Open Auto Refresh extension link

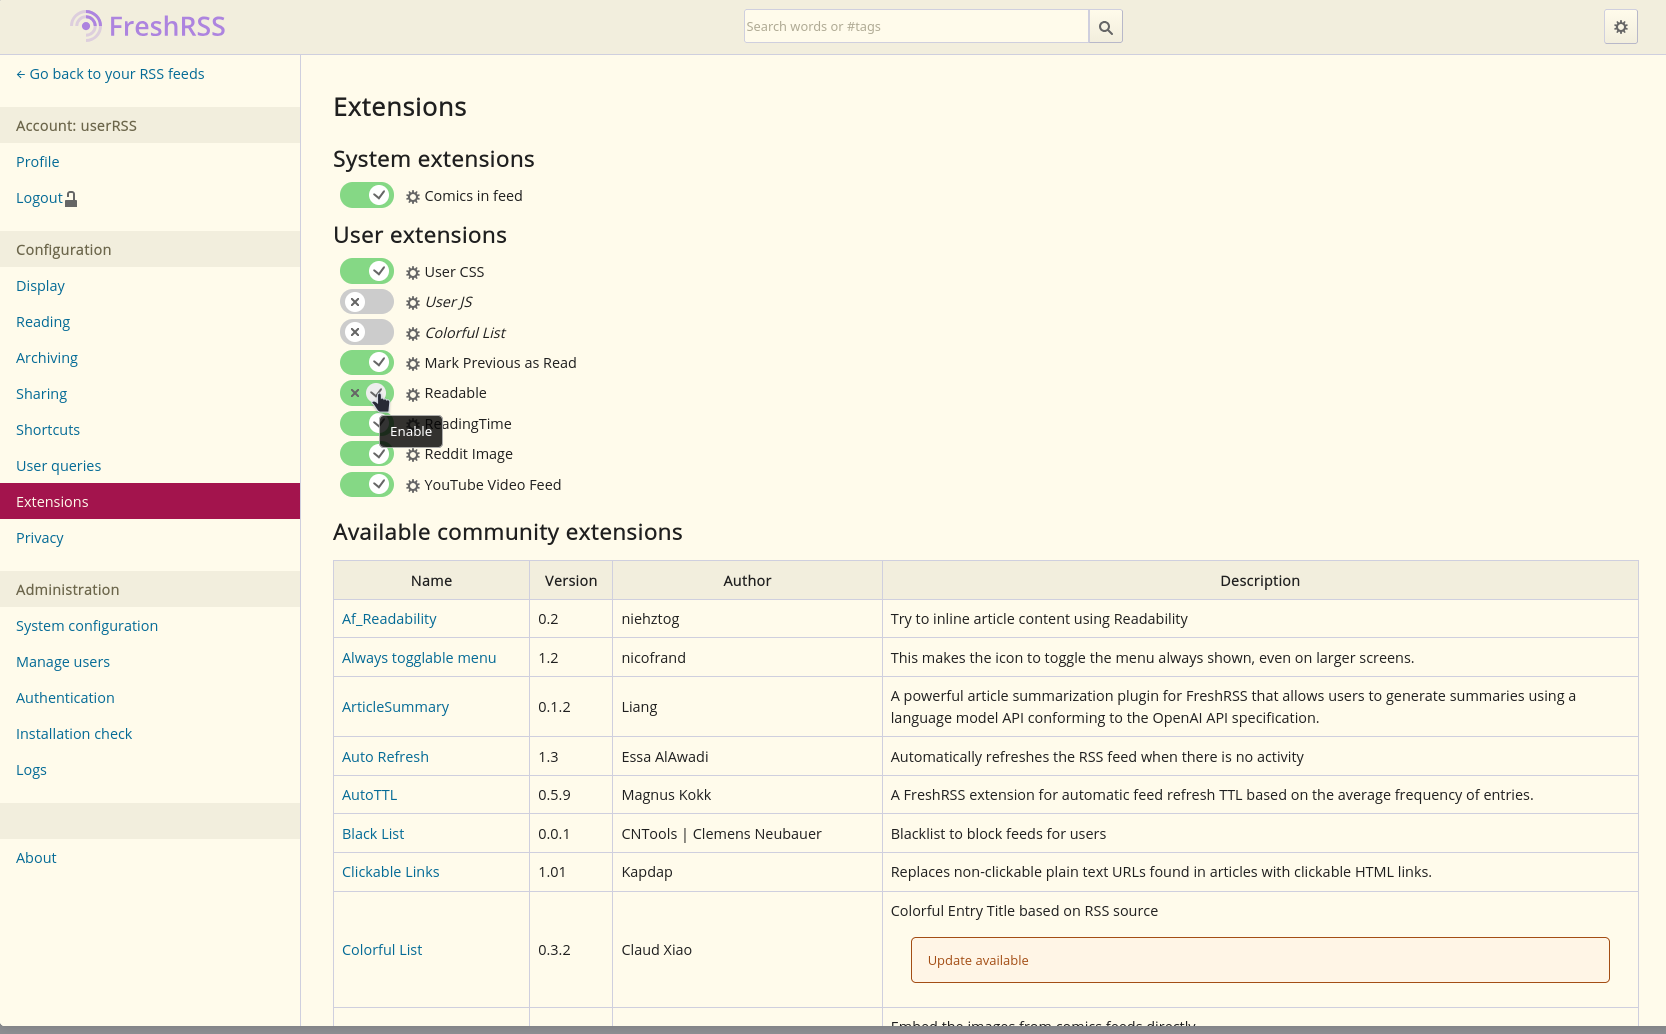[385, 757]
